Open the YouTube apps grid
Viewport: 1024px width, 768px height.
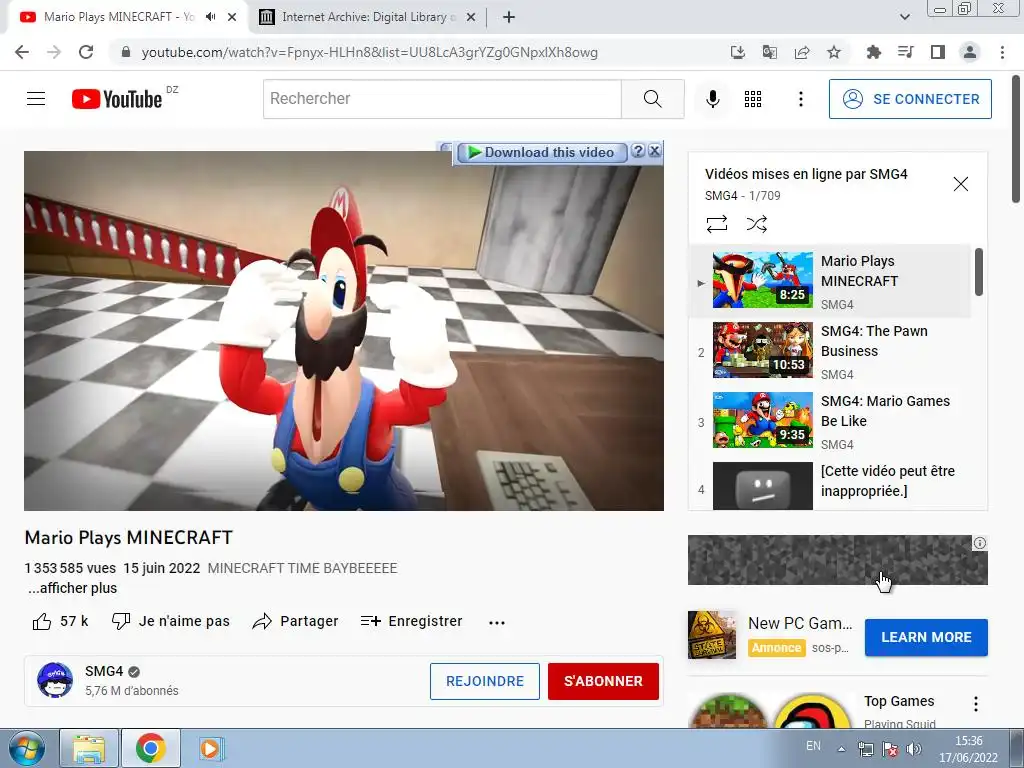tap(752, 99)
